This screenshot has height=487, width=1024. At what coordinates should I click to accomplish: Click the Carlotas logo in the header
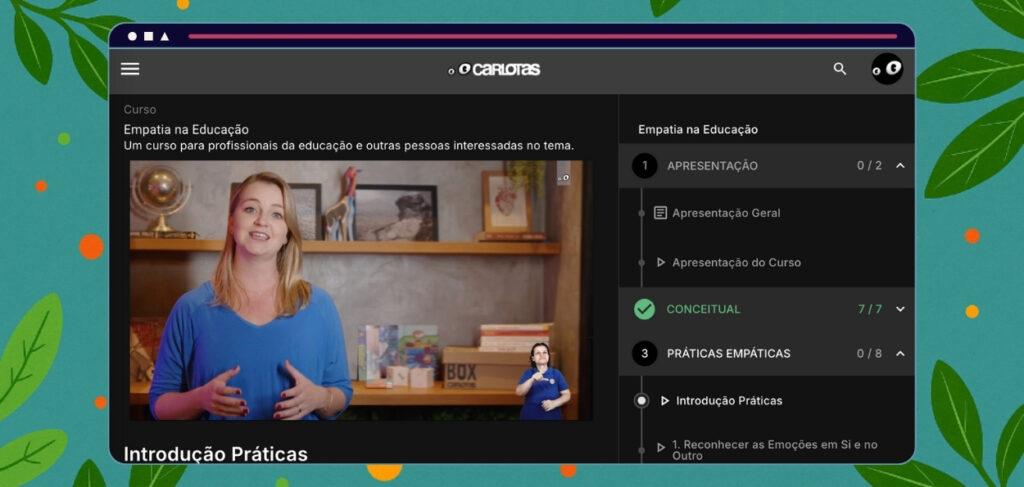pyautogui.click(x=494, y=69)
